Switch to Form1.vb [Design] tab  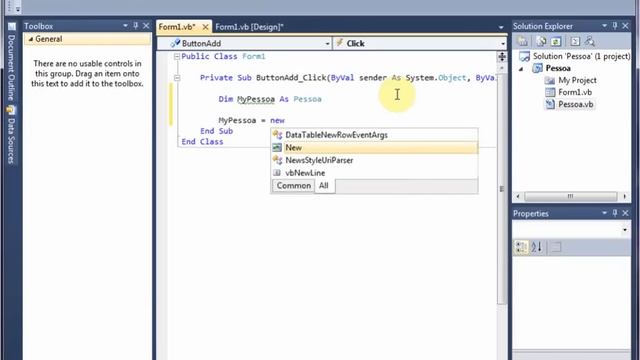coord(249,27)
